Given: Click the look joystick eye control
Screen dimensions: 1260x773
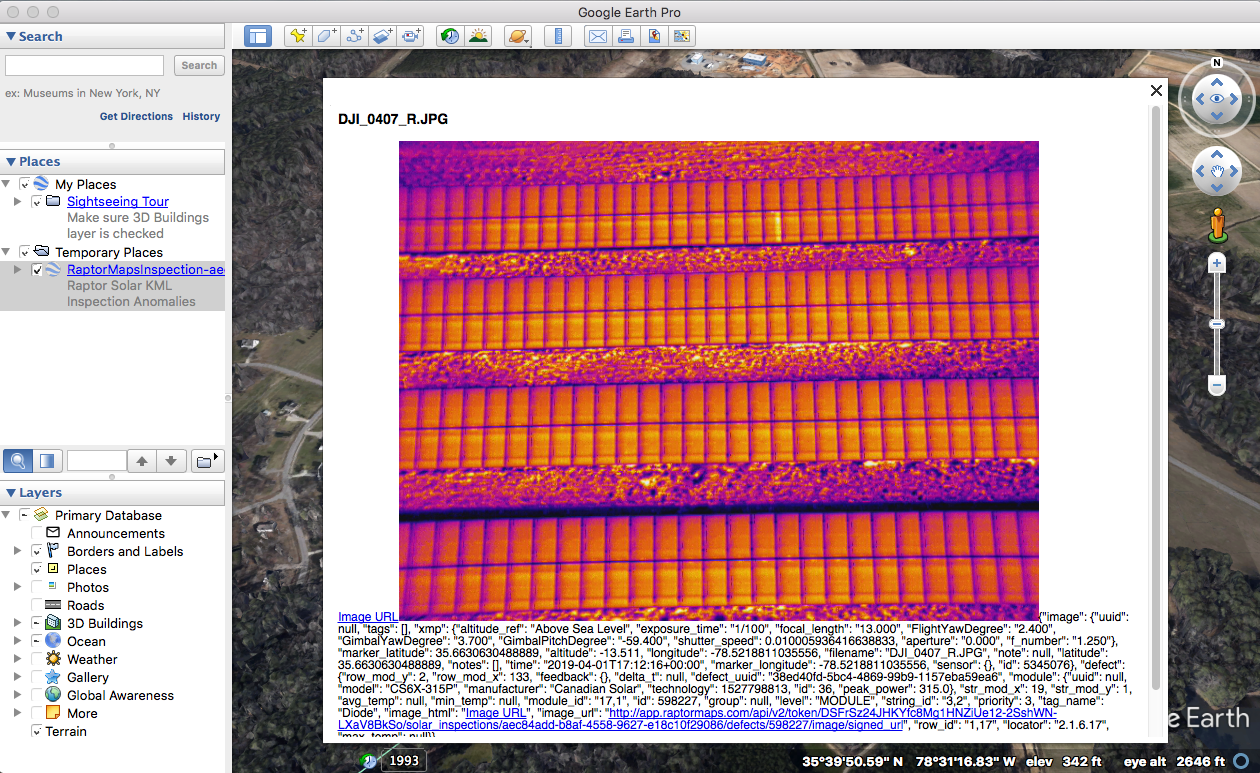Looking at the screenshot, I should pos(1217,99).
